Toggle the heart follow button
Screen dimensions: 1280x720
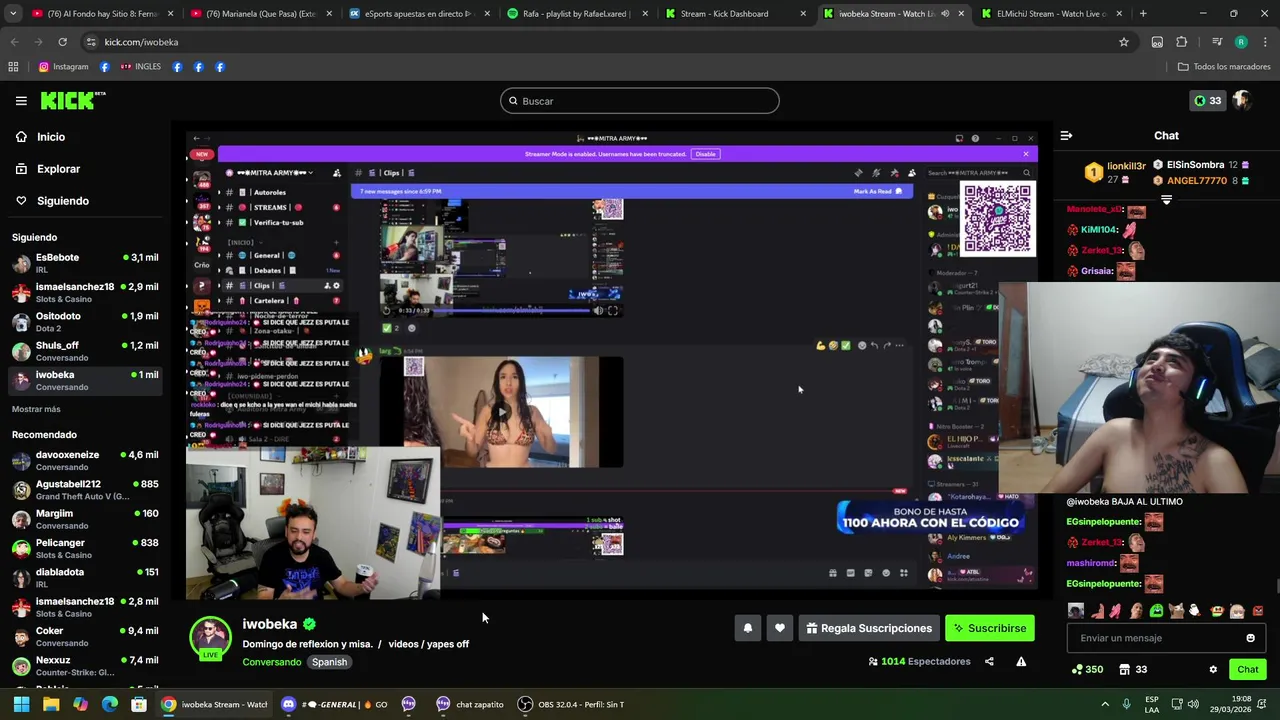[x=780, y=628]
